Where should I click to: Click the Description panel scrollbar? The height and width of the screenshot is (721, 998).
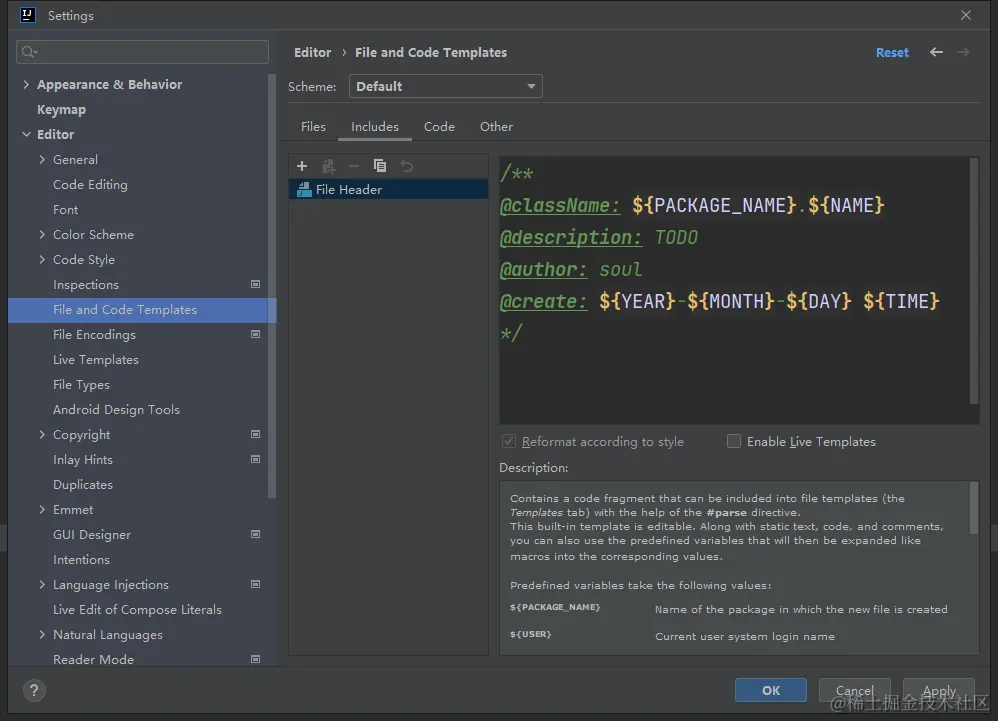(x=973, y=508)
